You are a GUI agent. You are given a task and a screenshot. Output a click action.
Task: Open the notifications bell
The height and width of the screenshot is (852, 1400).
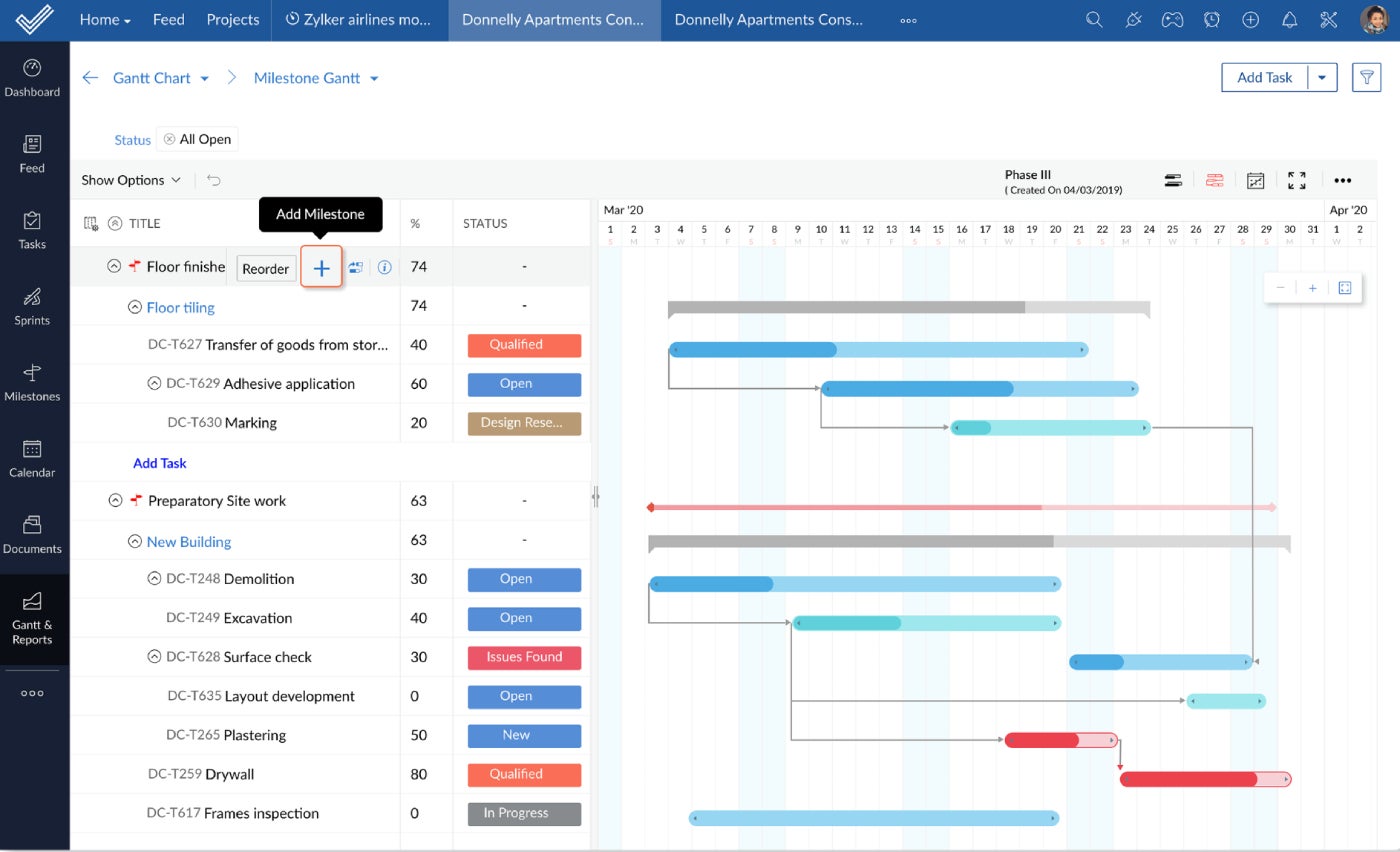coord(1289,20)
